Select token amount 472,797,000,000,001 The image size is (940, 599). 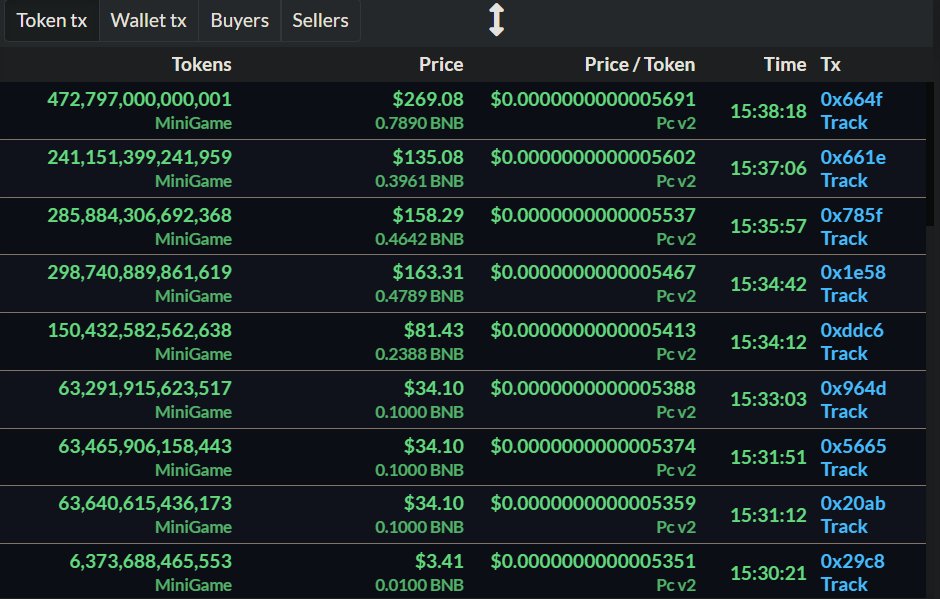(x=140, y=99)
